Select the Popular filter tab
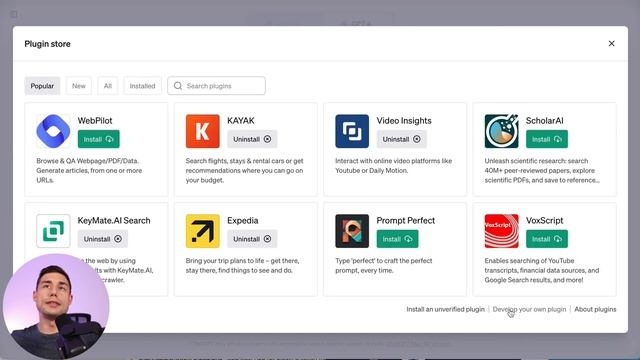This screenshot has width=640, height=360. click(x=42, y=86)
